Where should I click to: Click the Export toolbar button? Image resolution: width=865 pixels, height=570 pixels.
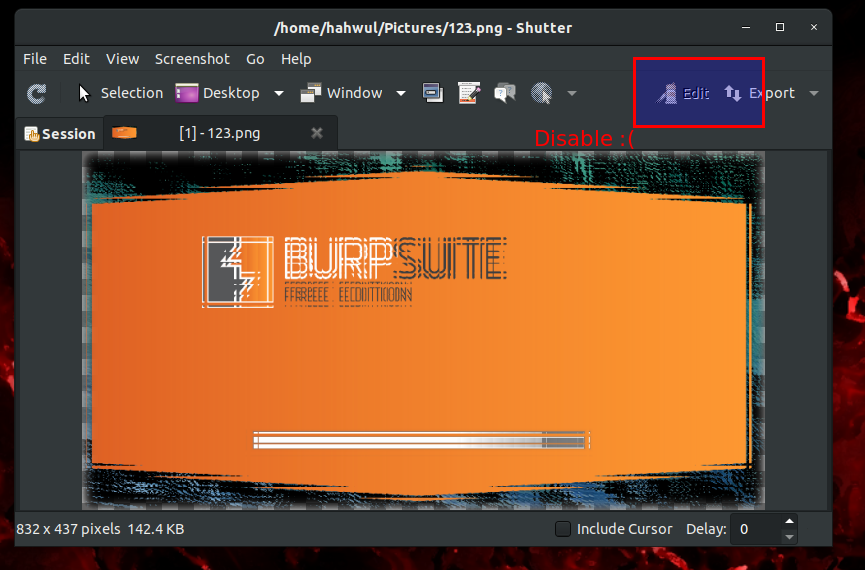tap(760, 93)
